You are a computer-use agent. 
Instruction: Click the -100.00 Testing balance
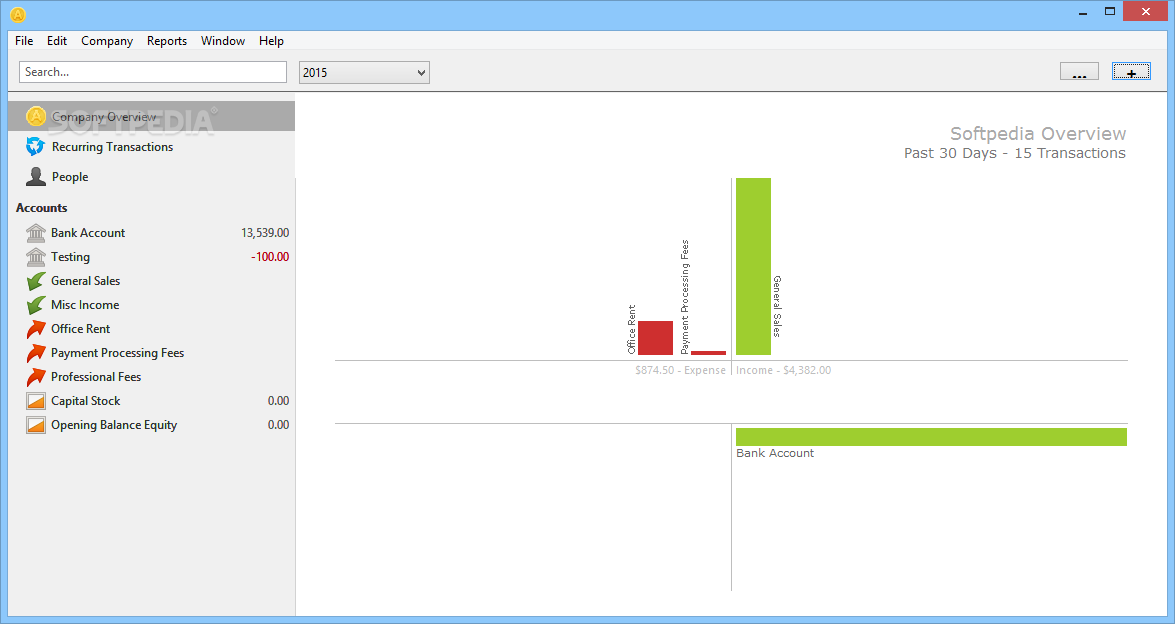click(270, 257)
